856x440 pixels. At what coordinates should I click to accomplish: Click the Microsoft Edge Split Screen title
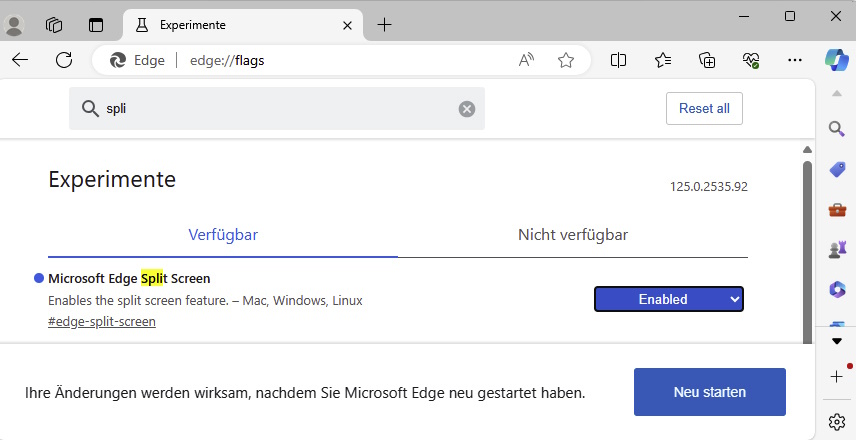pos(129,278)
